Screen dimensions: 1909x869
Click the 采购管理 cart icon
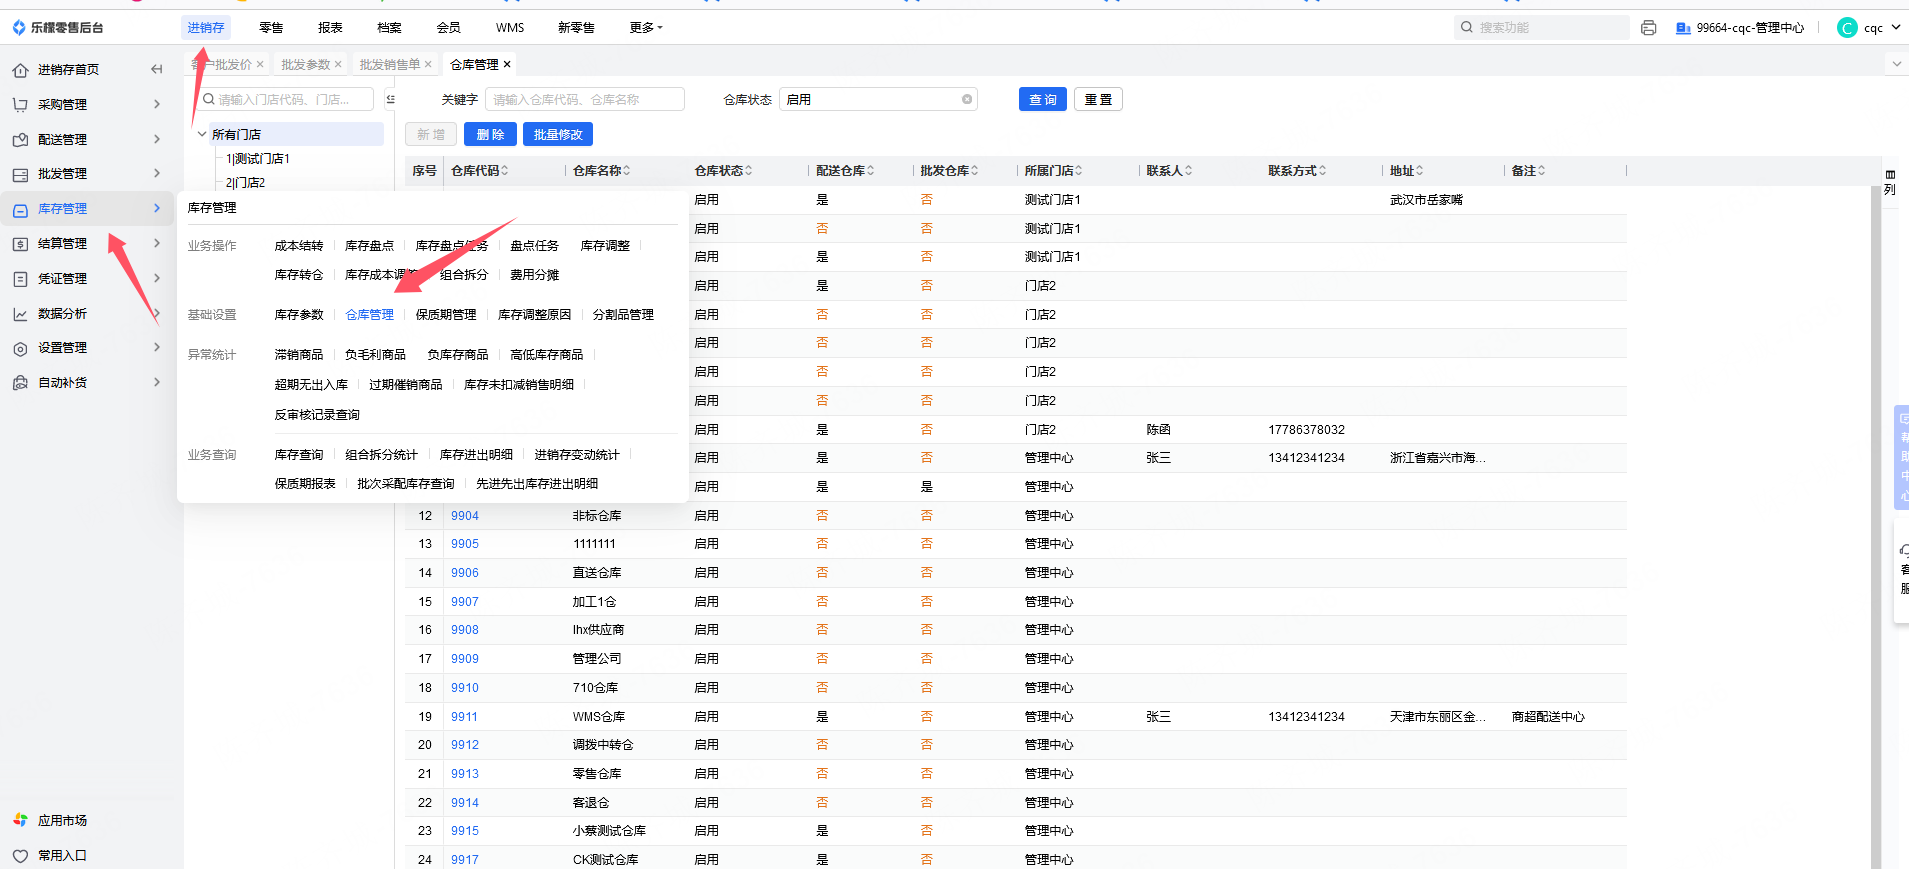tap(20, 104)
